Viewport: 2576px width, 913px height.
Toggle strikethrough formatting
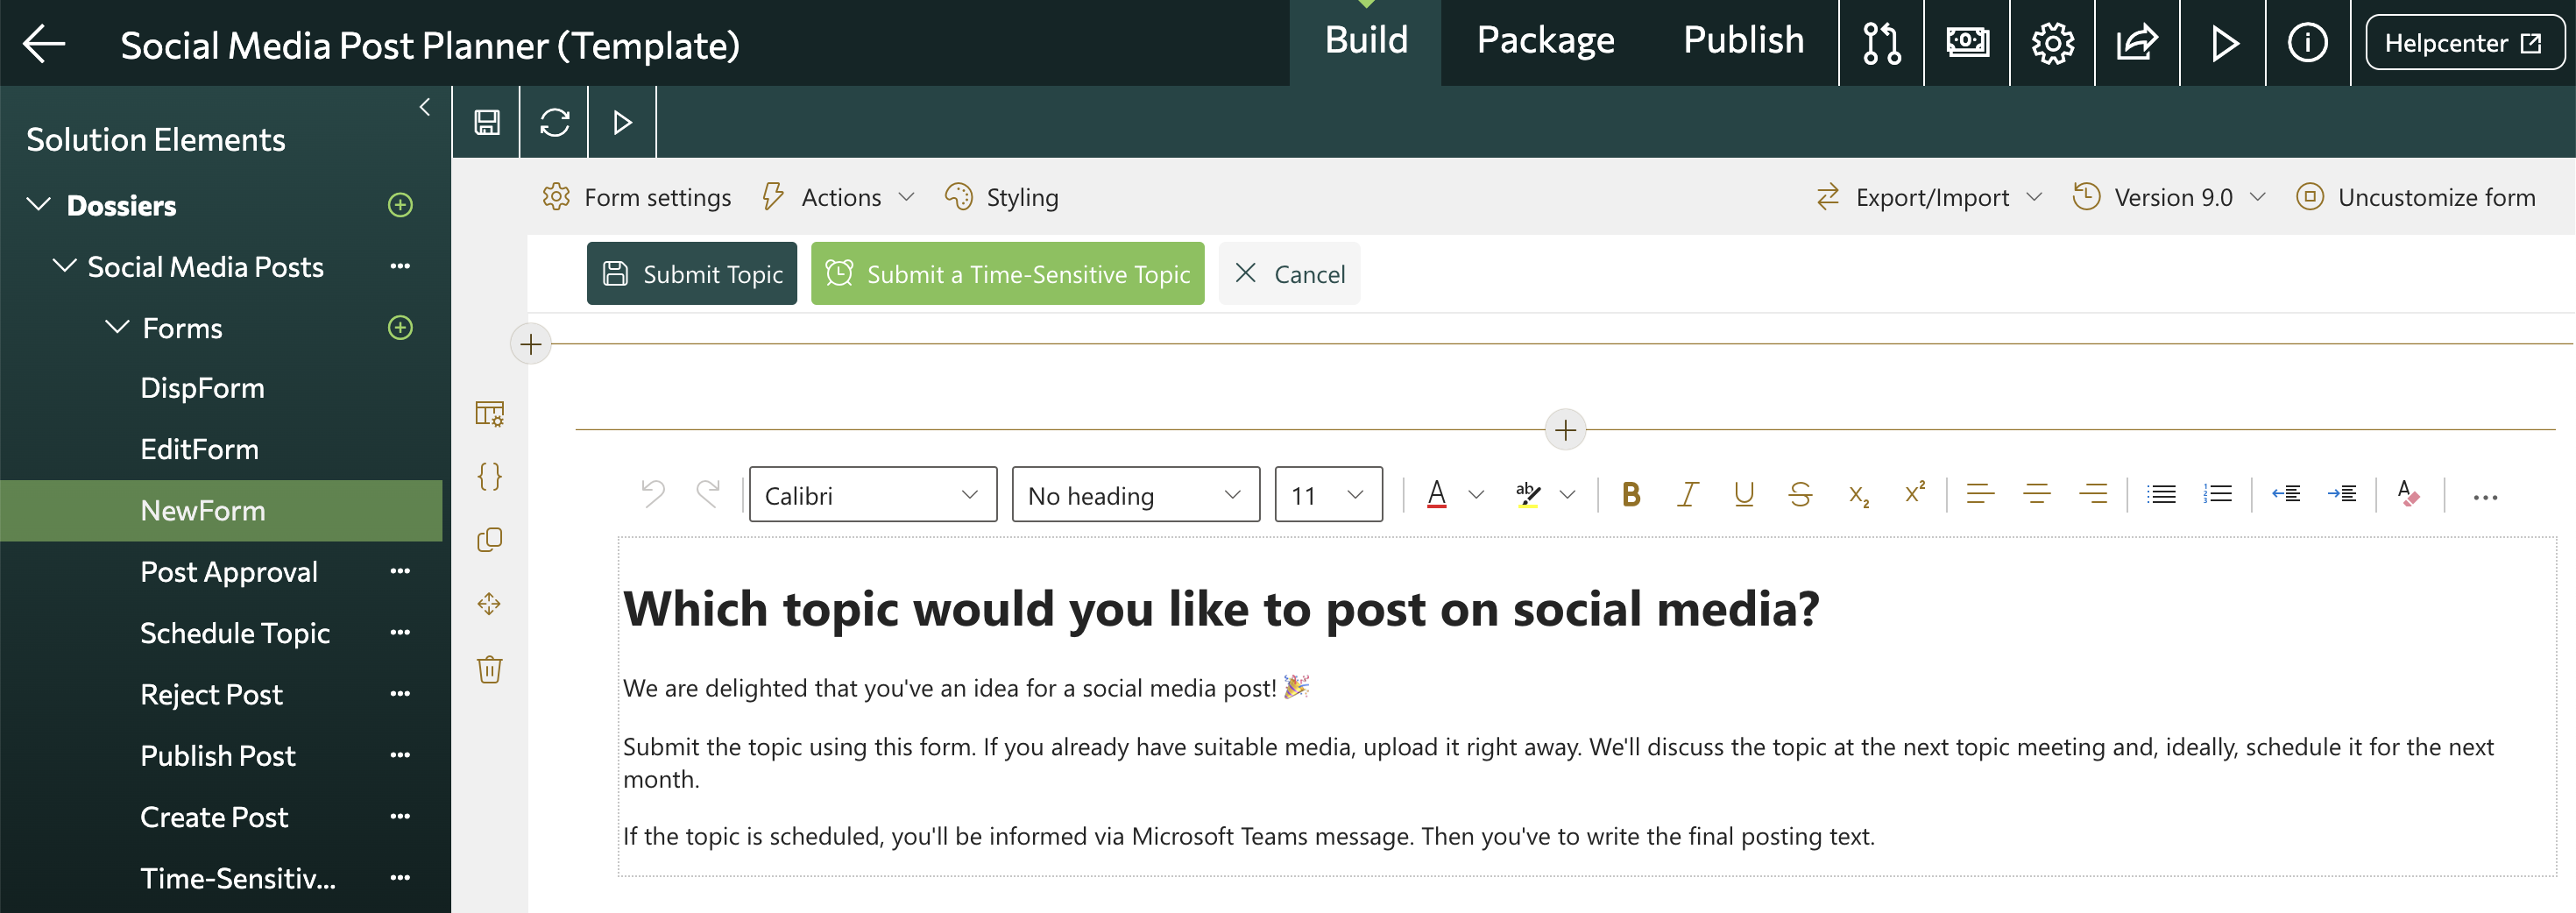point(1800,494)
